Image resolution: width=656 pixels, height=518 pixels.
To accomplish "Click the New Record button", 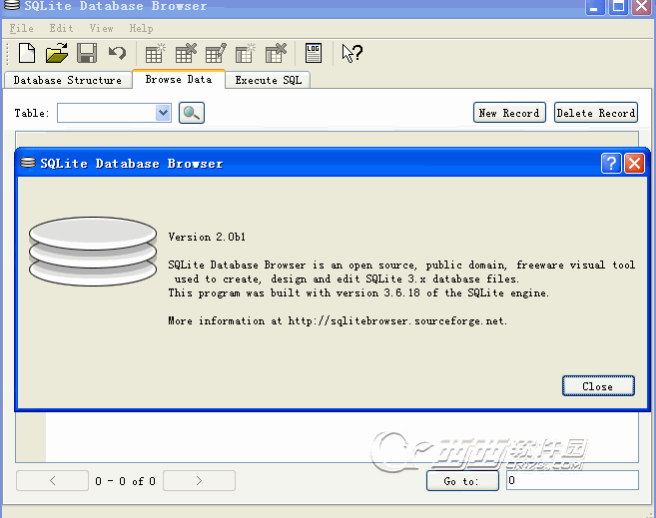I will click(509, 113).
